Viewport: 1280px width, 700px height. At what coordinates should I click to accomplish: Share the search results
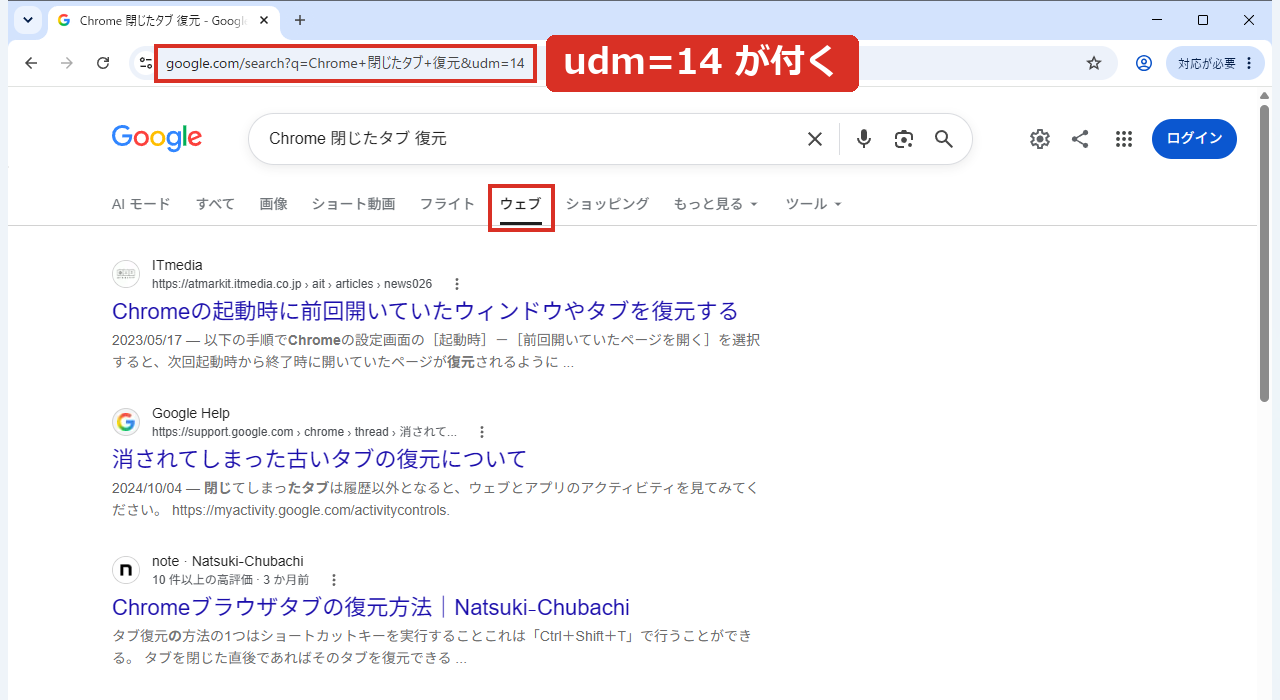point(1080,139)
